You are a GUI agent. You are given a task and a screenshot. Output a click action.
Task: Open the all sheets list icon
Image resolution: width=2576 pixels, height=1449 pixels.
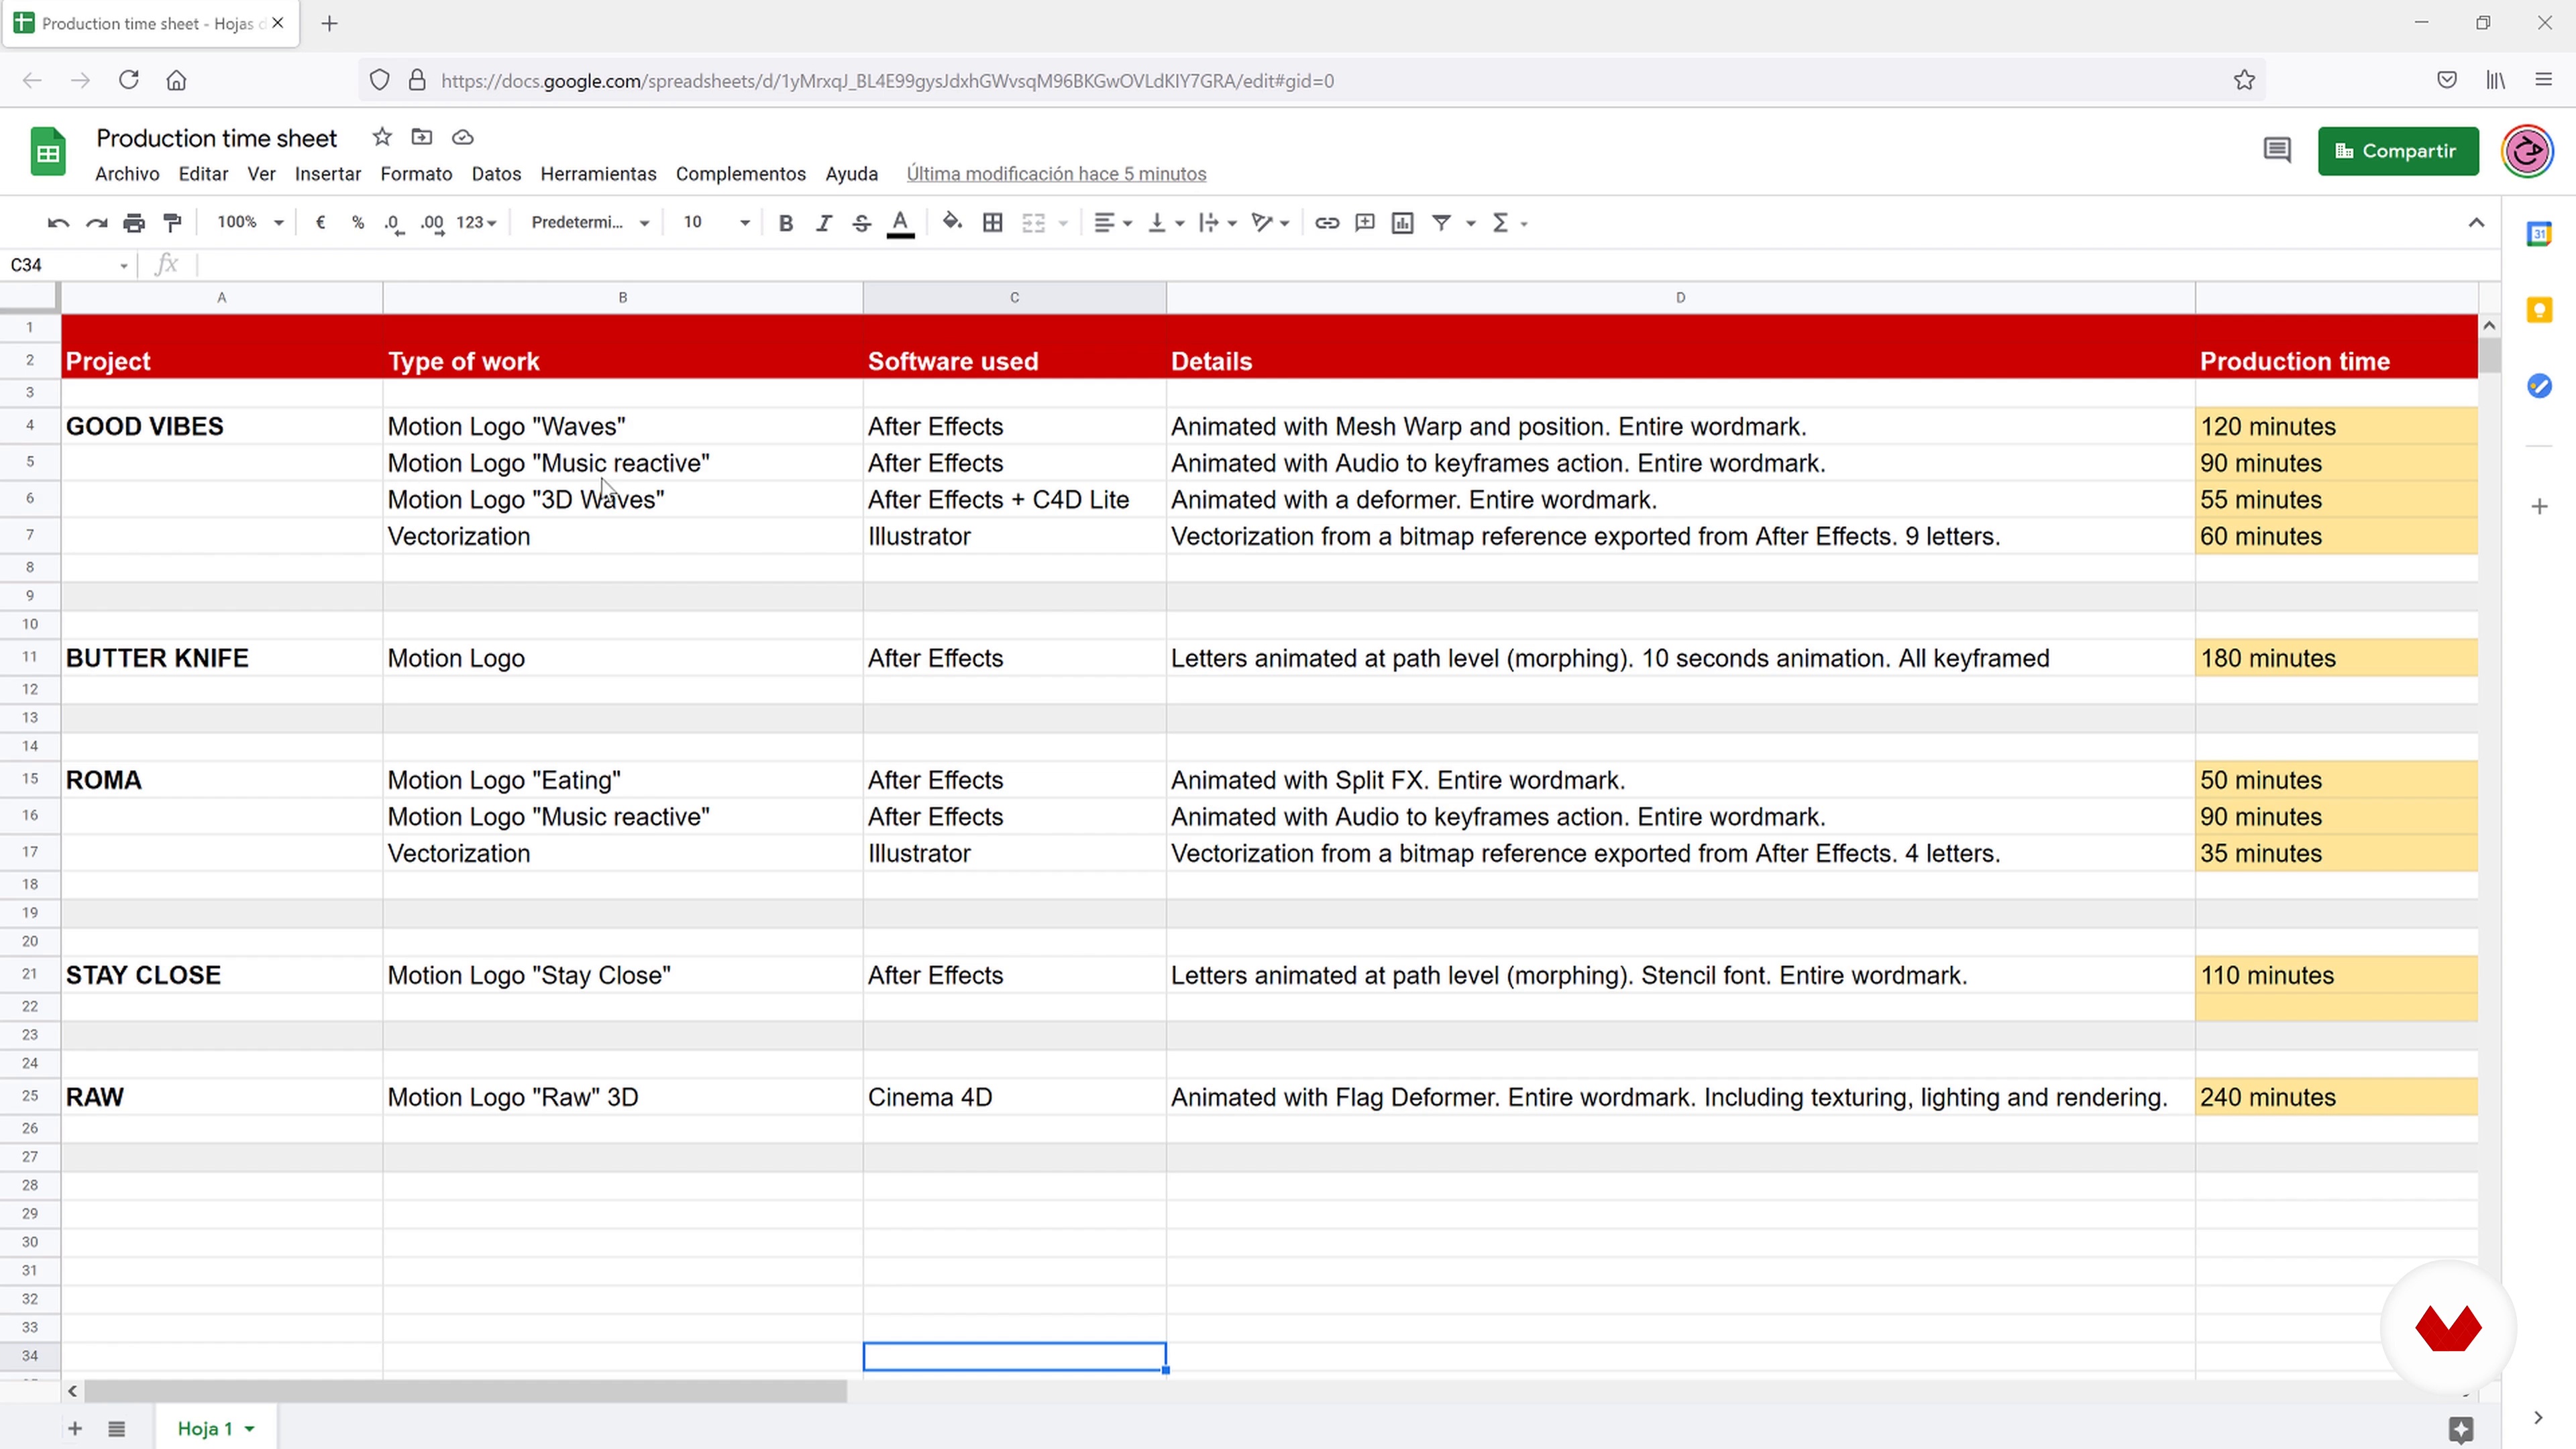pos(116,1428)
